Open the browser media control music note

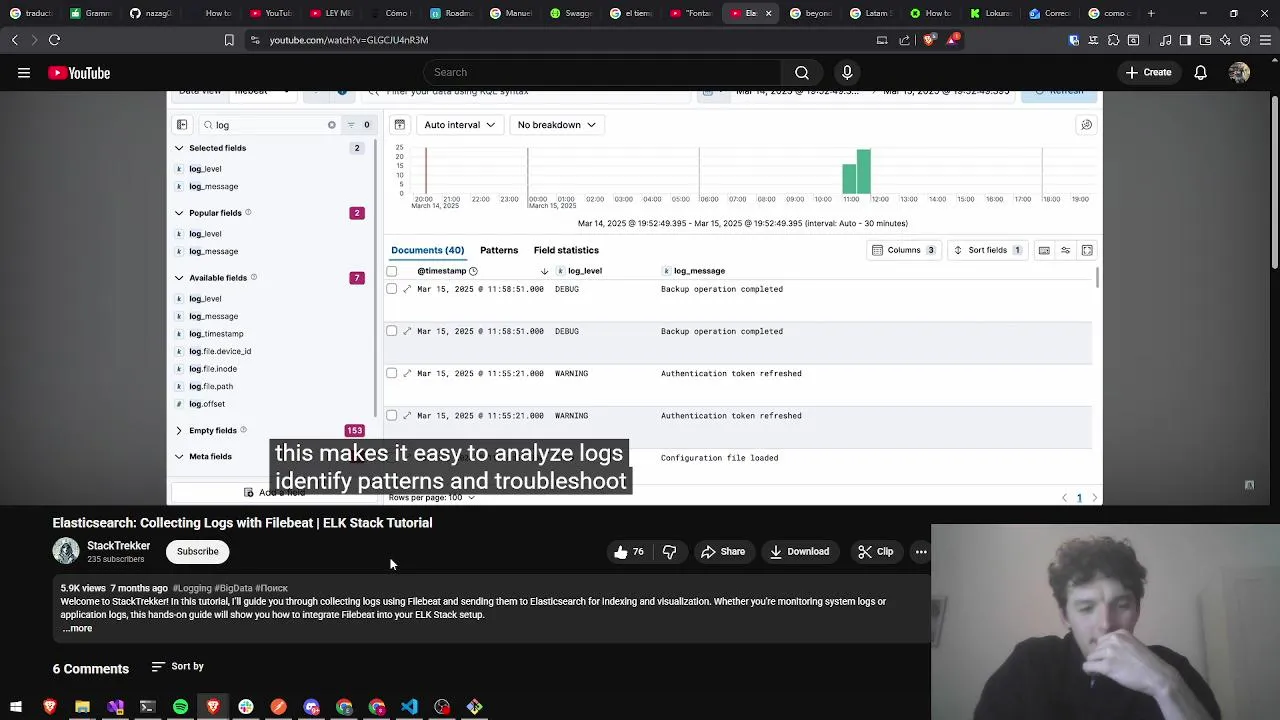coord(1166,40)
